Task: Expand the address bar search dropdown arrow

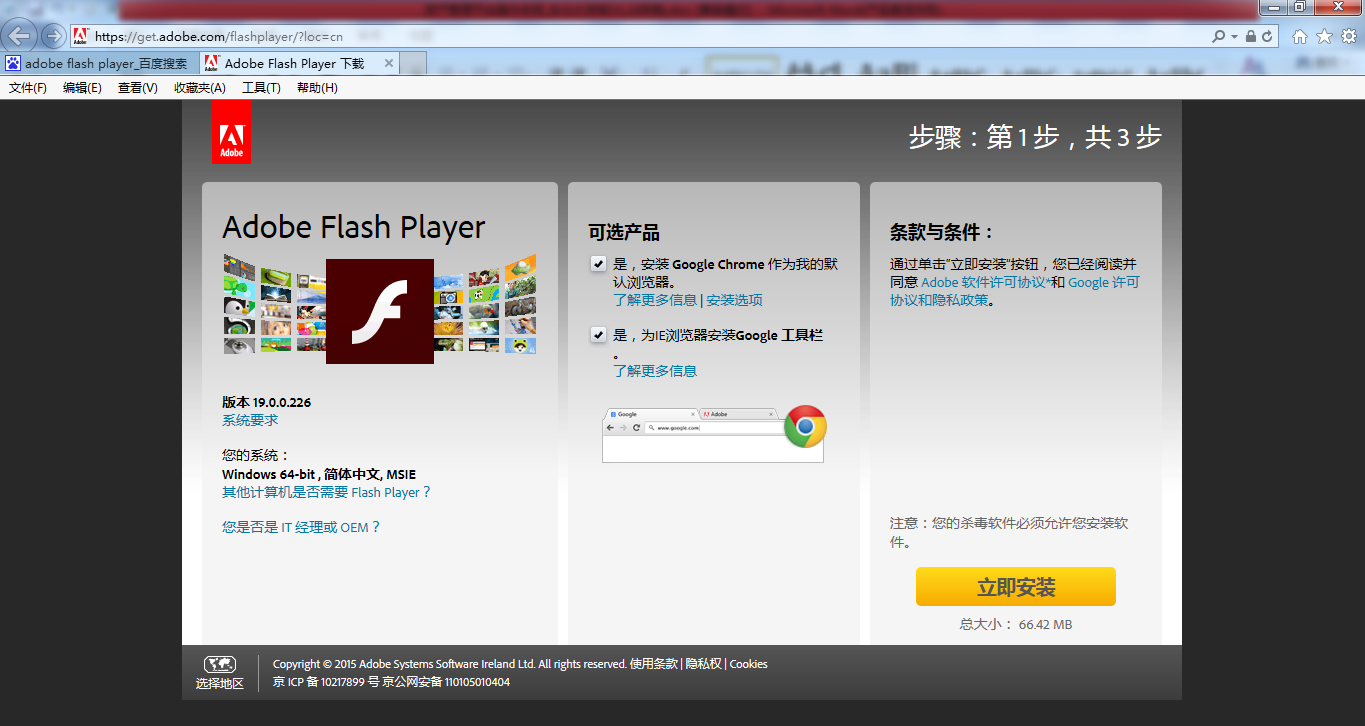Action: tap(1235, 37)
